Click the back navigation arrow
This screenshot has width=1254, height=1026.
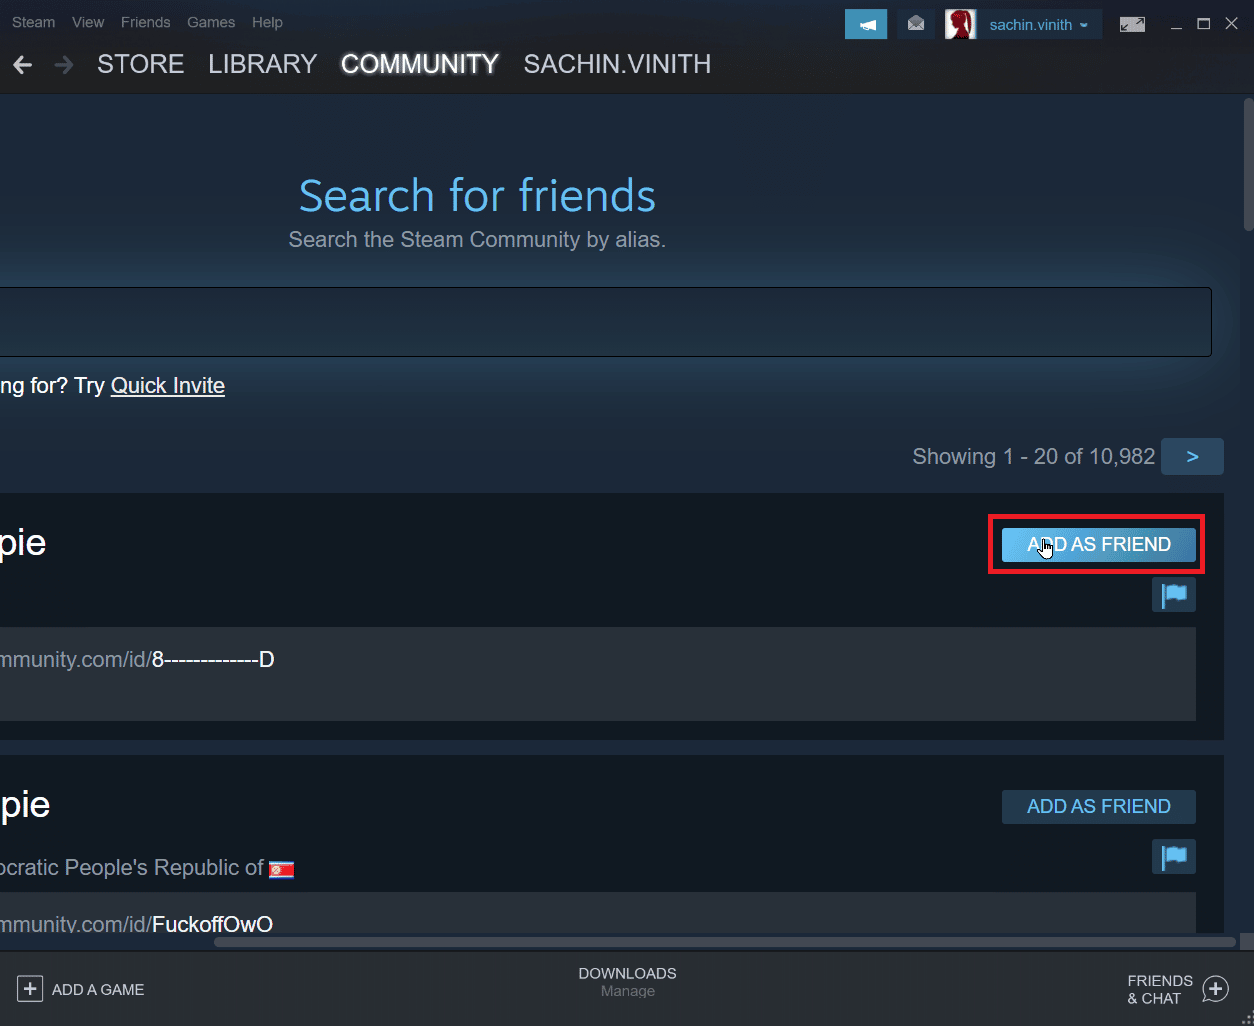pyautogui.click(x=22, y=65)
